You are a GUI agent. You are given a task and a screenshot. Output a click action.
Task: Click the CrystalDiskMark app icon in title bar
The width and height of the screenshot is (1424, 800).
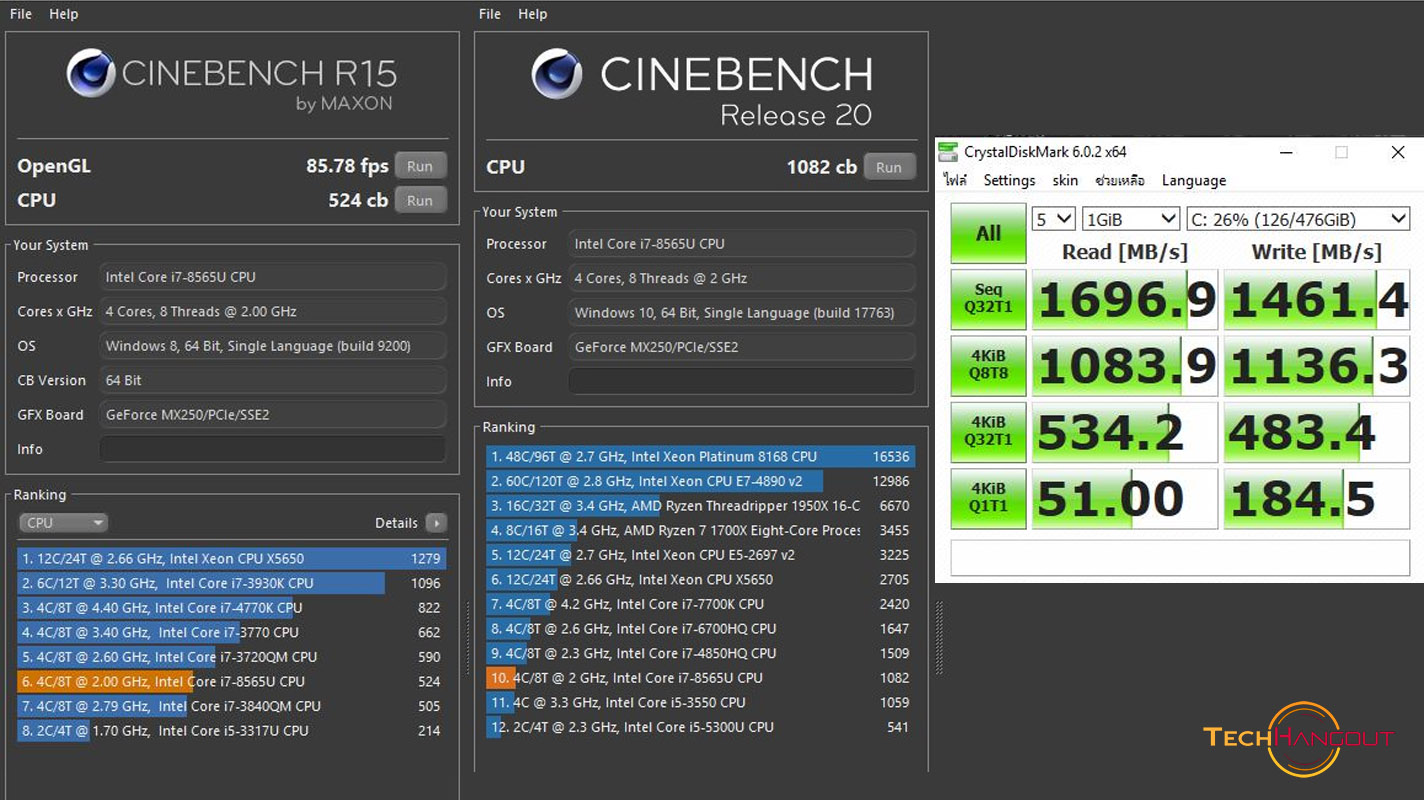948,152
